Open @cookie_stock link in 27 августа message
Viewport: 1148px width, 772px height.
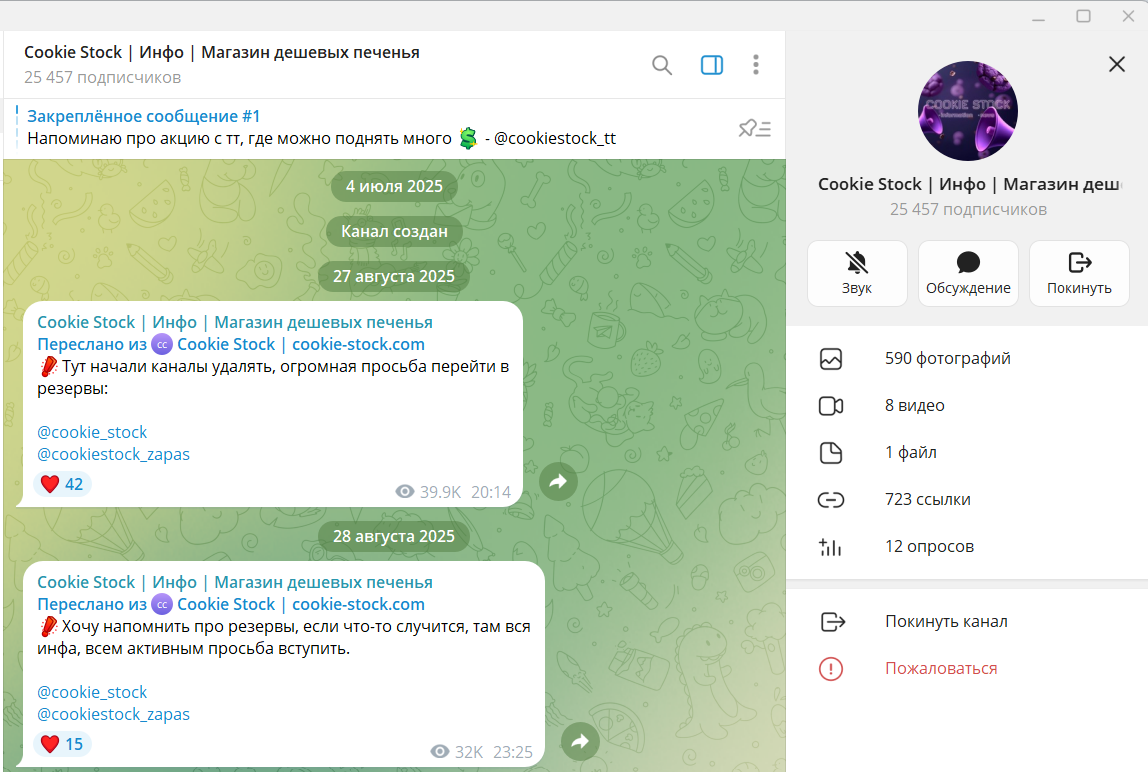point(92,432)
